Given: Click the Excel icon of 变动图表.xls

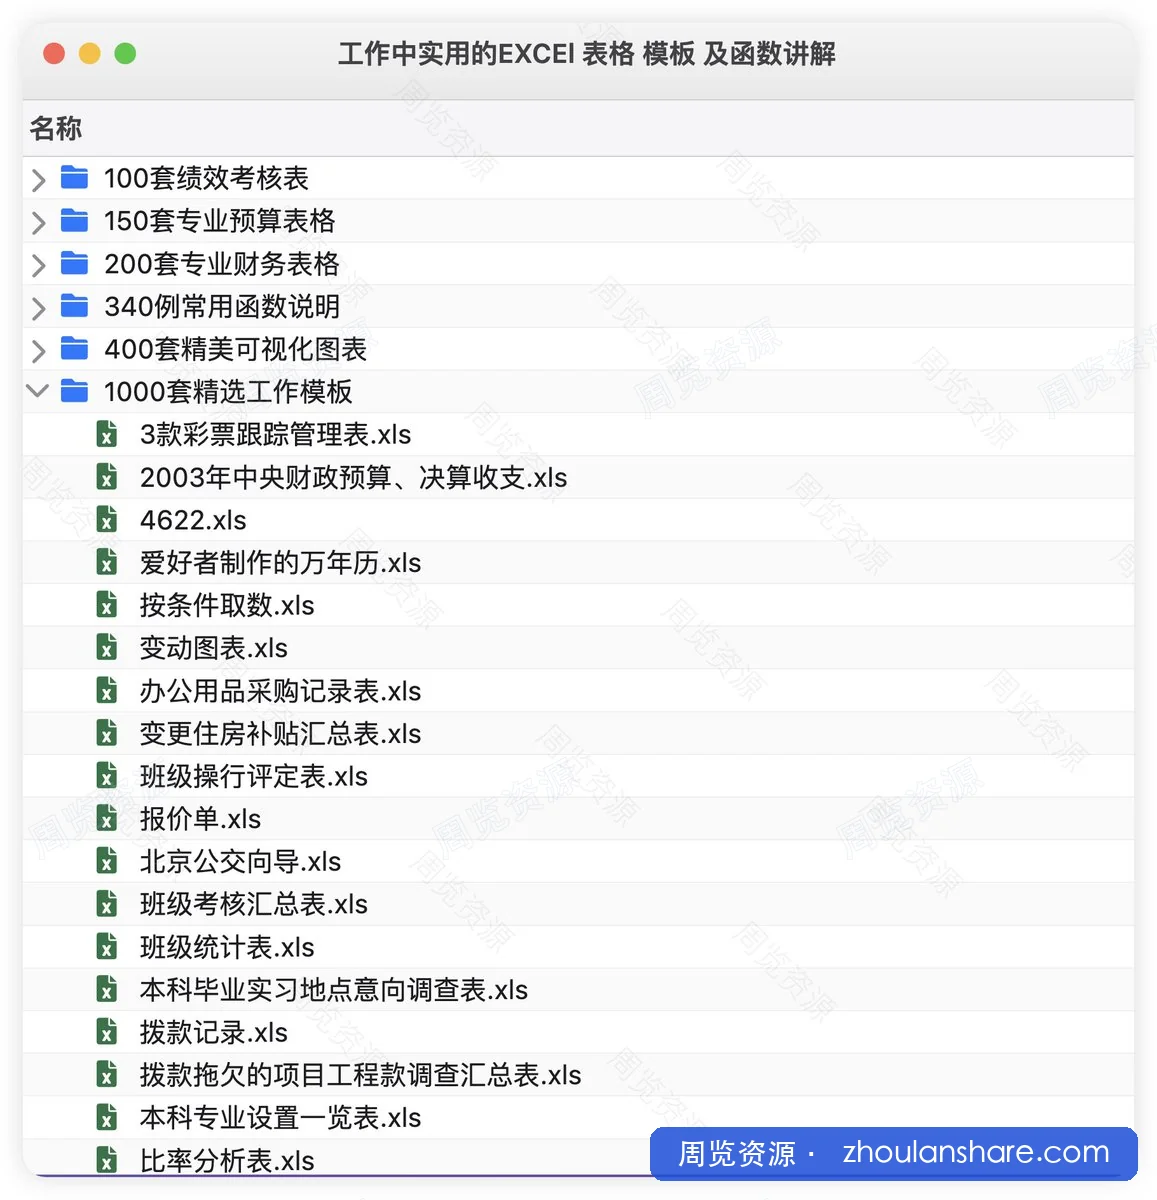Looking at the screenshot, I should pyautogui.click(x=106, y=647).
